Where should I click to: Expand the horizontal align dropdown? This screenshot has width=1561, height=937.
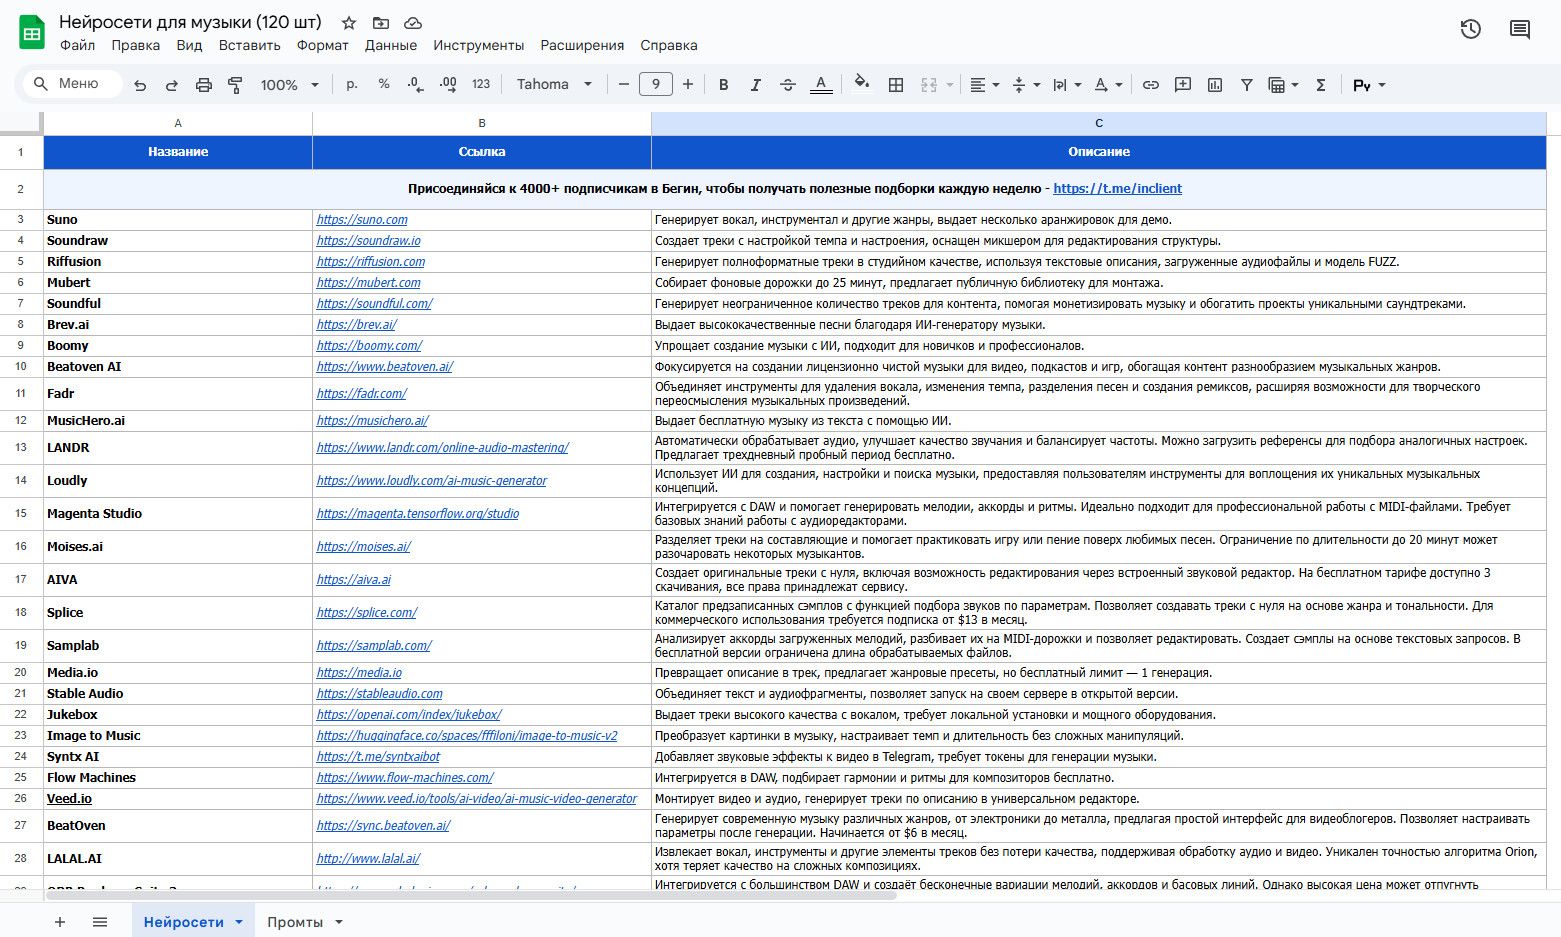984,85
